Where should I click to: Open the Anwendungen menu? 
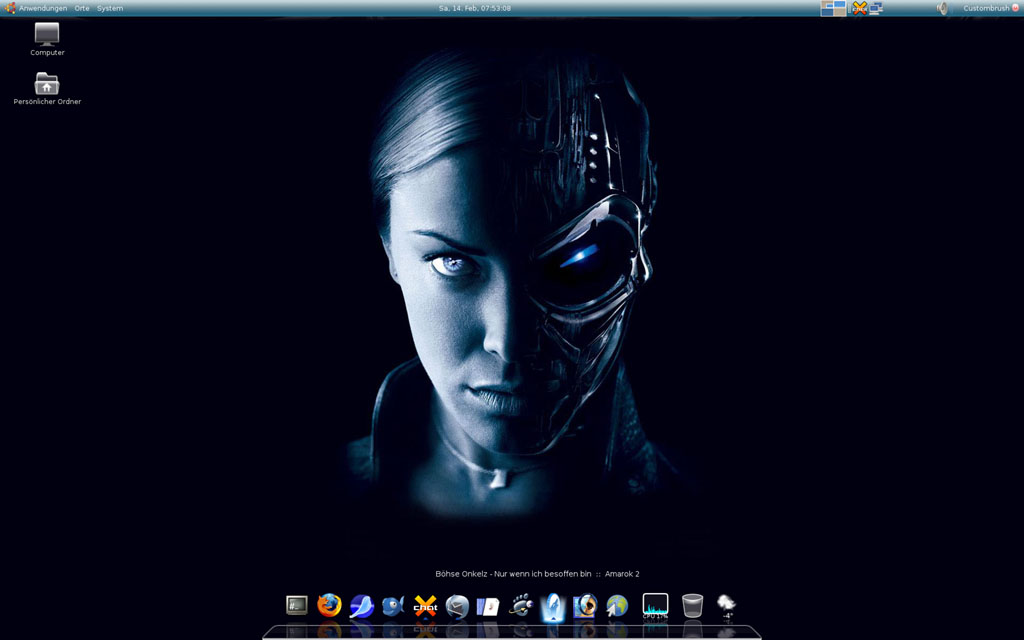click(42, 8)
